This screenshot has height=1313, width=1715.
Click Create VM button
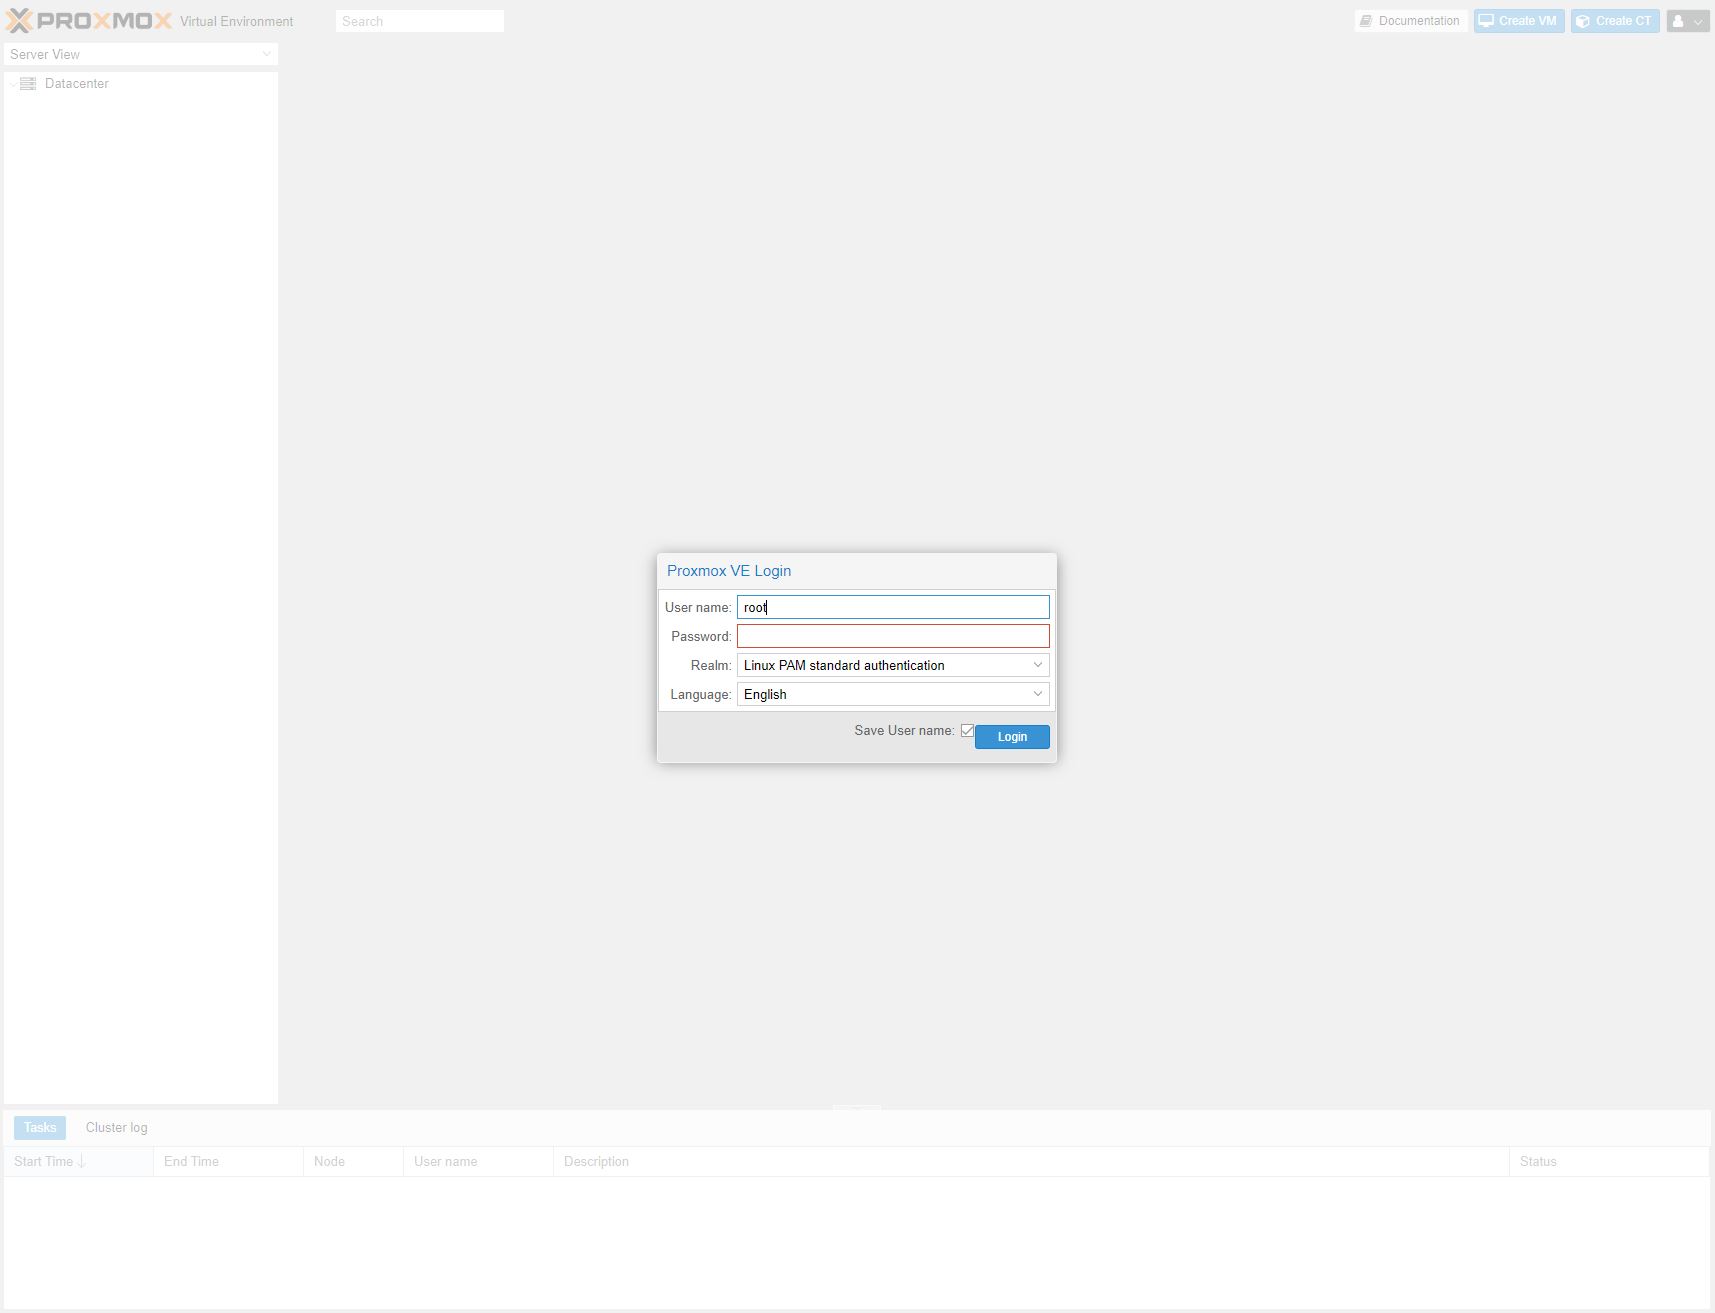pos(1518,21)
